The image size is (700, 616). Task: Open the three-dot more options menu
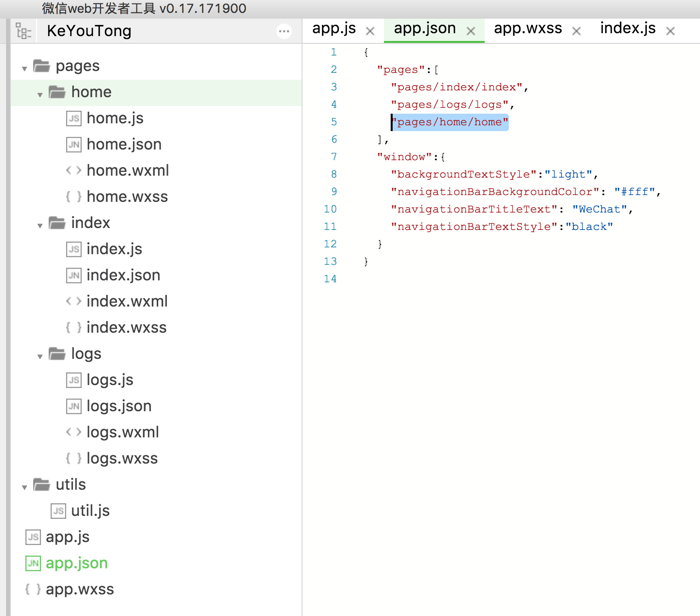(284, 31)
